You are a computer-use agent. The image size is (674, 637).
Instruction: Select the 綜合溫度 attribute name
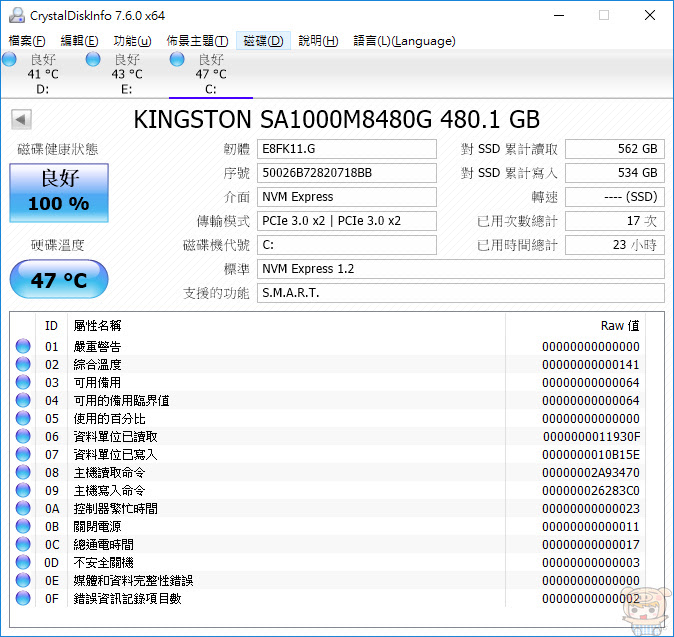[98, 364]
